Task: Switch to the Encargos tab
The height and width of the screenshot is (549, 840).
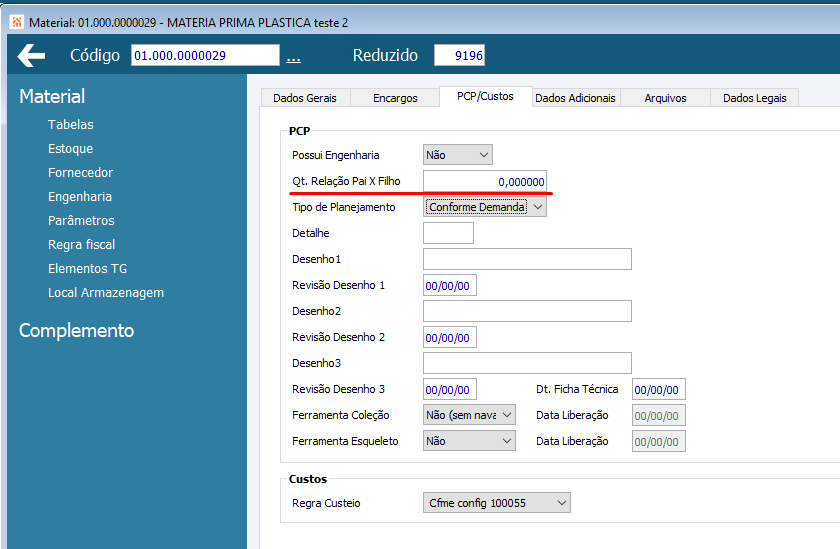Action: pos(395,98)
